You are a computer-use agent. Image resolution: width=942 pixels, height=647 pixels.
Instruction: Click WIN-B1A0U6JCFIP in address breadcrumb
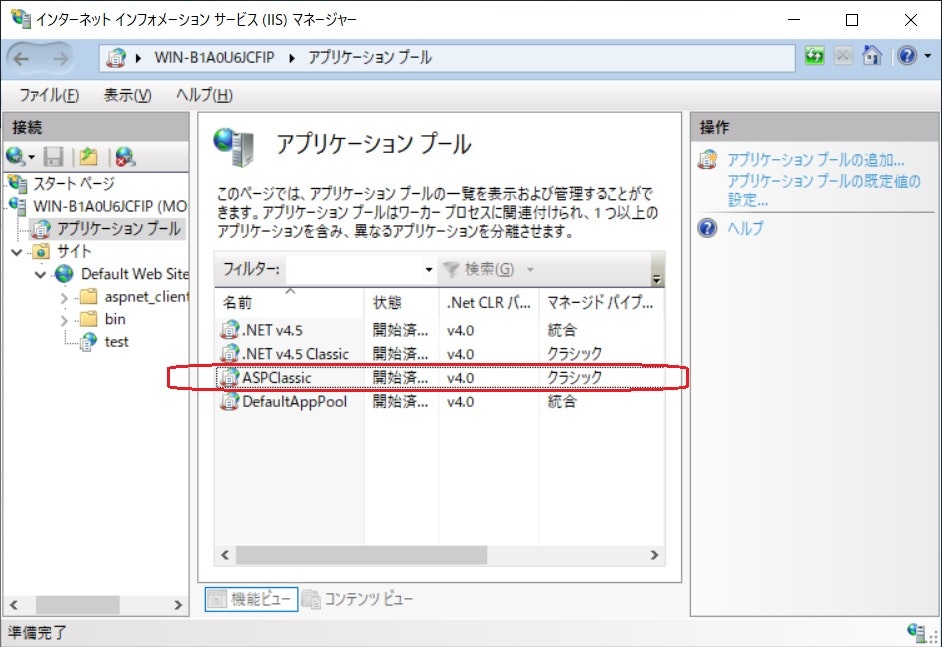[214, 58]
